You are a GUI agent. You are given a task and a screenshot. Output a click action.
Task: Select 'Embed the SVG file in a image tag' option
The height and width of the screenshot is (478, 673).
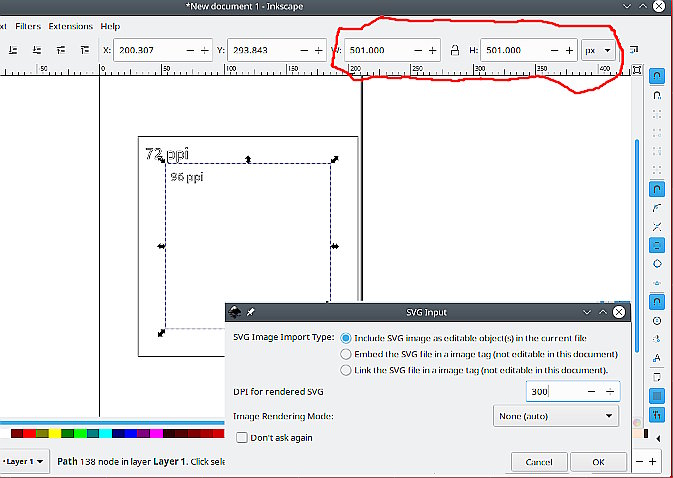[x=346, y=354]
